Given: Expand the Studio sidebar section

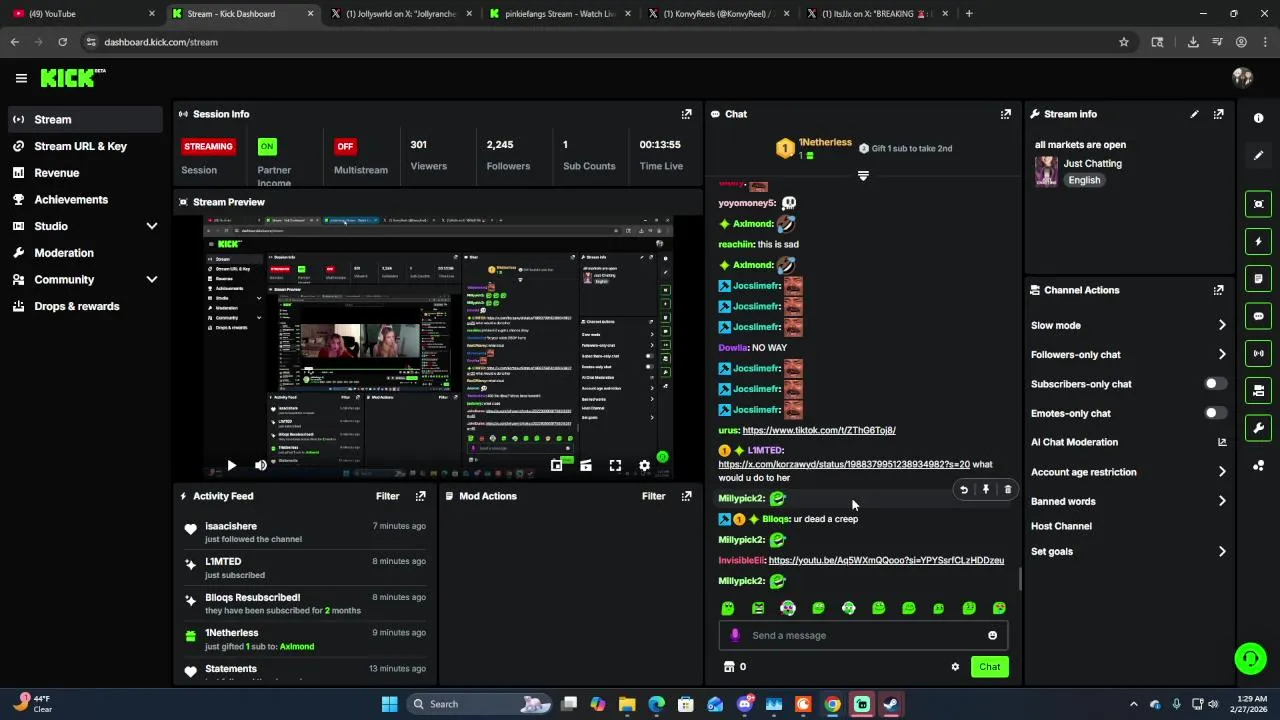Looking at the screenshot, I should (x=152, y=226).
